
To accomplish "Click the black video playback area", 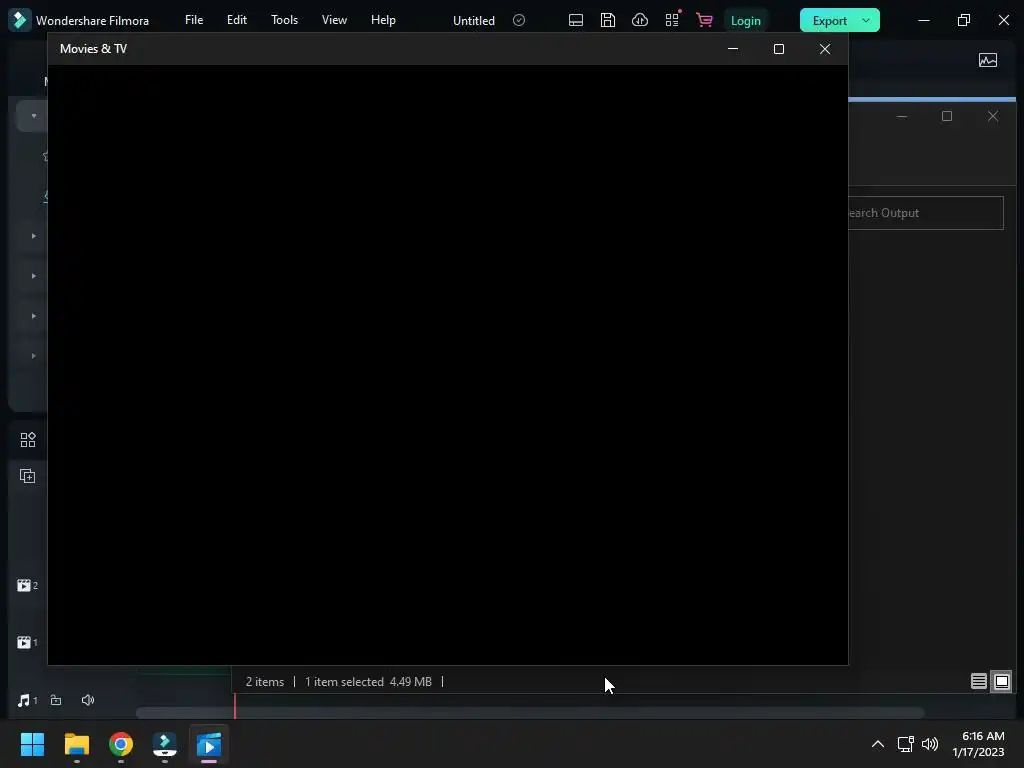I will (x=448, y=364).
